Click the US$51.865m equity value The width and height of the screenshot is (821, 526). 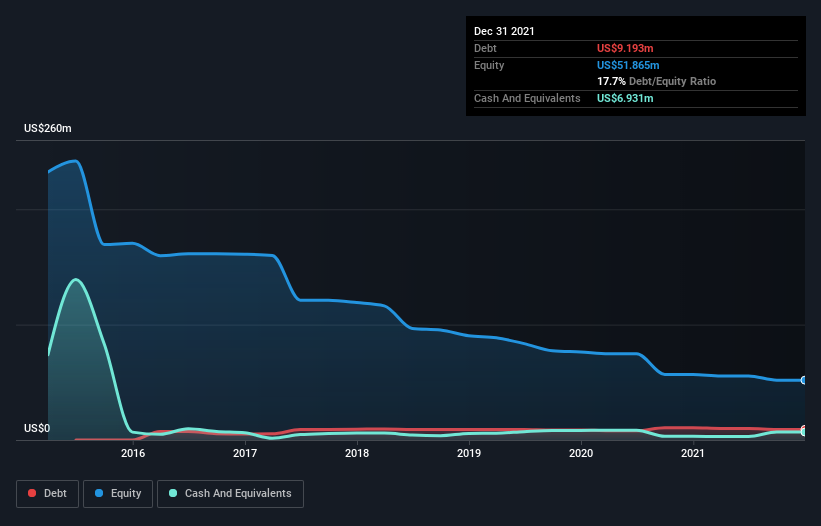pos(628,65)
